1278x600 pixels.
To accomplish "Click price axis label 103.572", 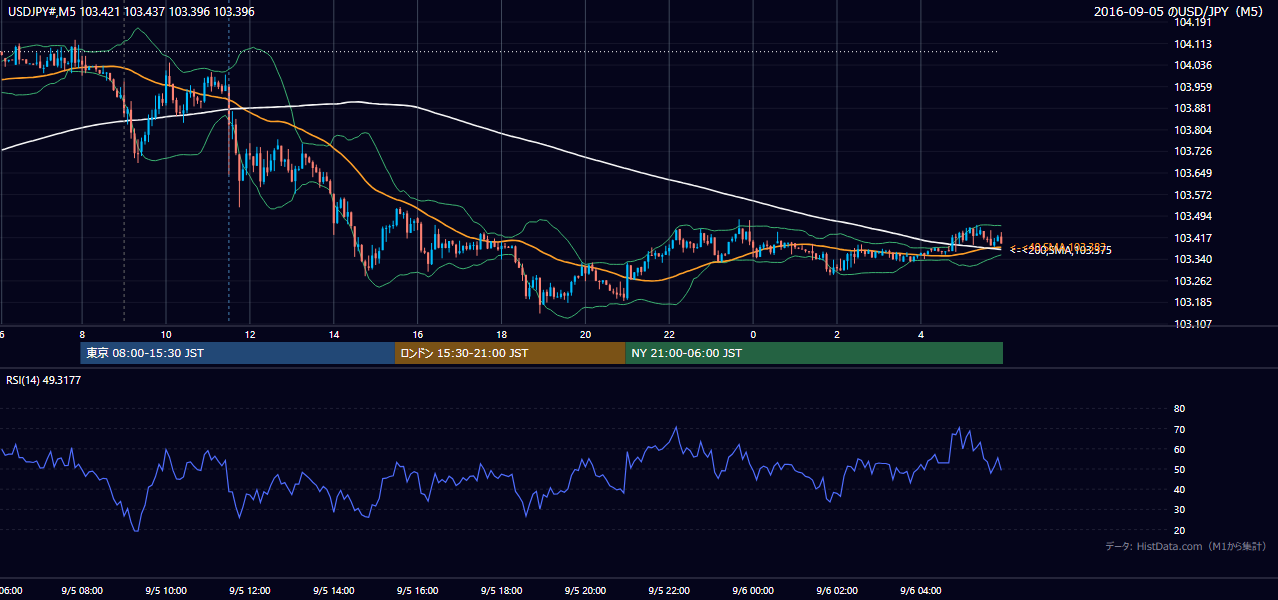I will pos(1194,195).
